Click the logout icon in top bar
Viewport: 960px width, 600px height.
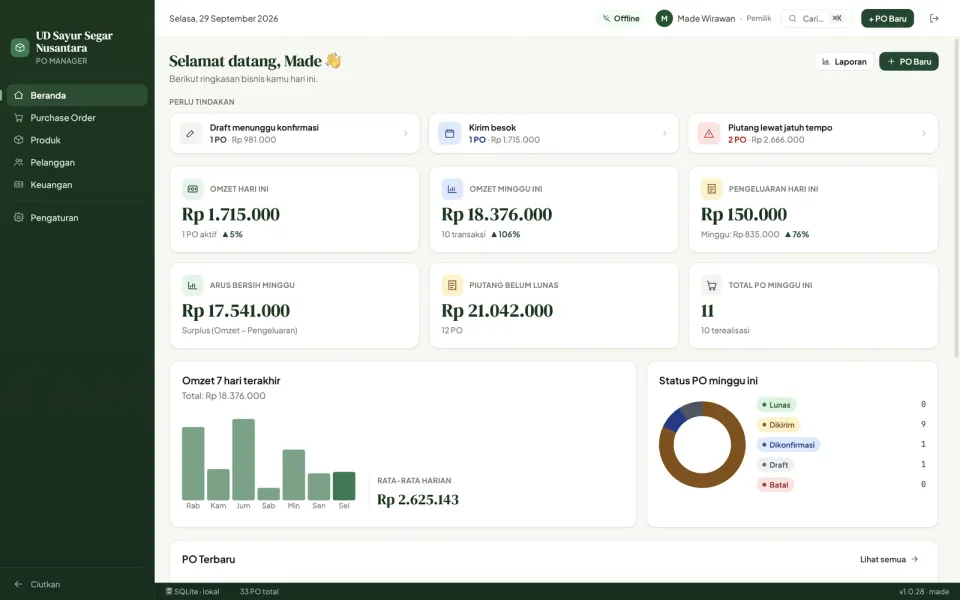(x=934, y=18)
